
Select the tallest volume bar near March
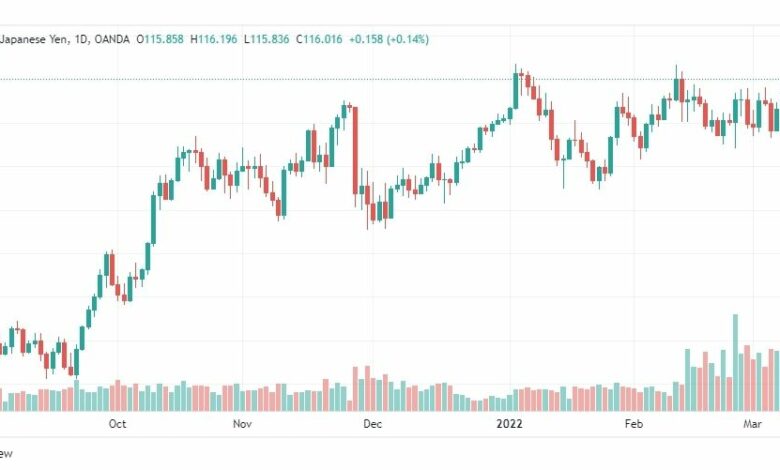pos(735,362)
